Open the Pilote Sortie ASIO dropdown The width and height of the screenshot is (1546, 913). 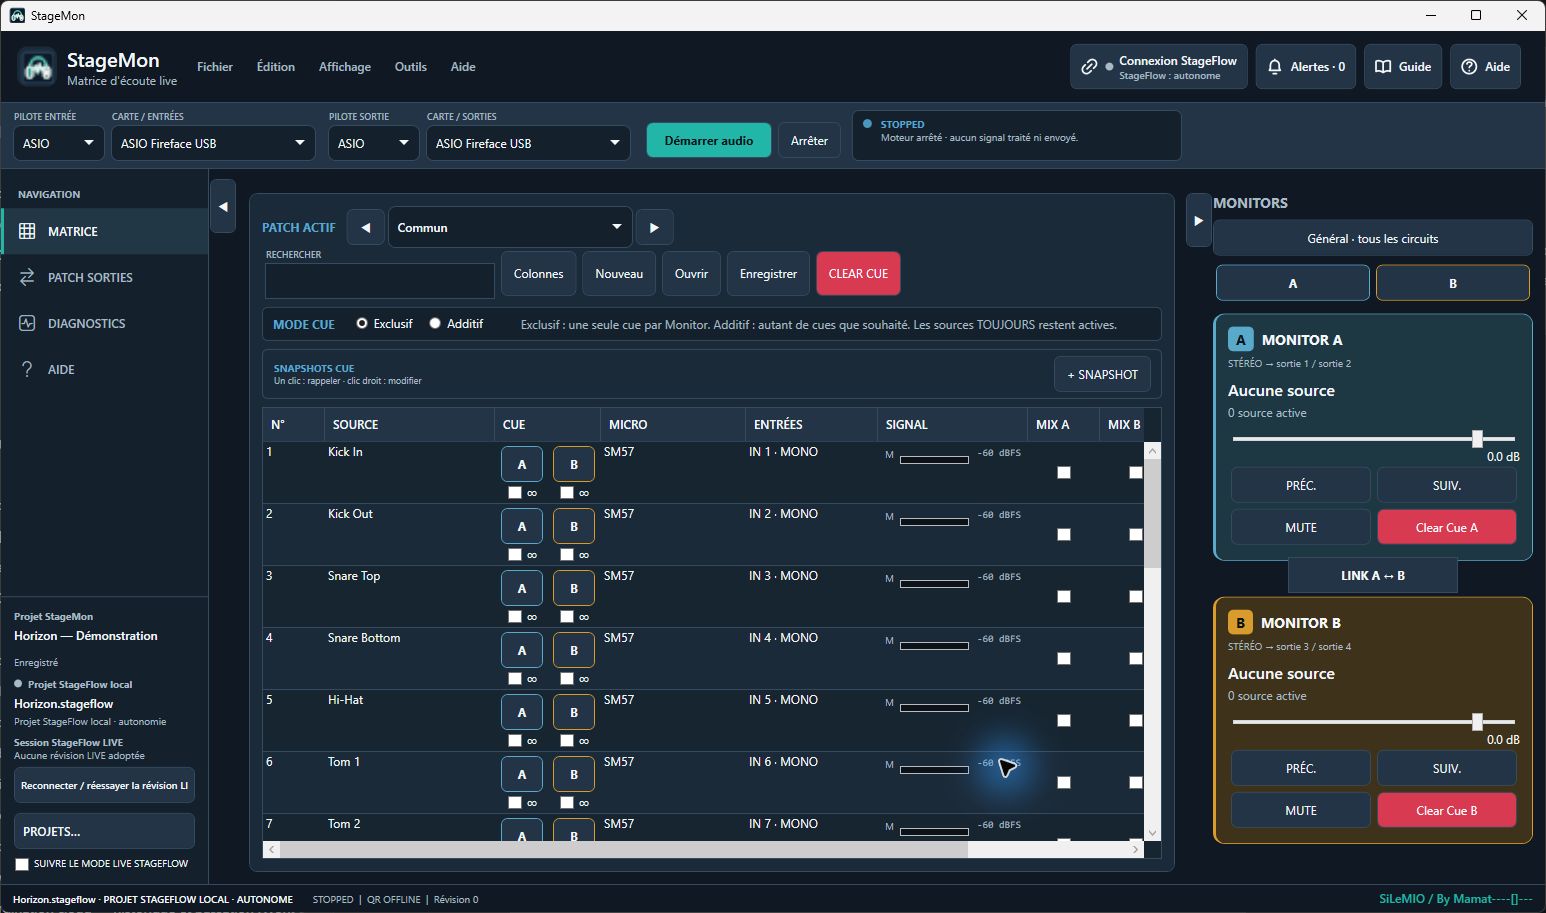coord(373,143)
